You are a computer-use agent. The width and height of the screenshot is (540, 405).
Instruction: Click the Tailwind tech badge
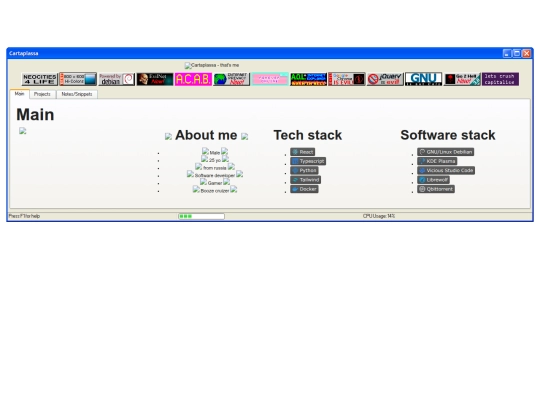coord(305,180)
